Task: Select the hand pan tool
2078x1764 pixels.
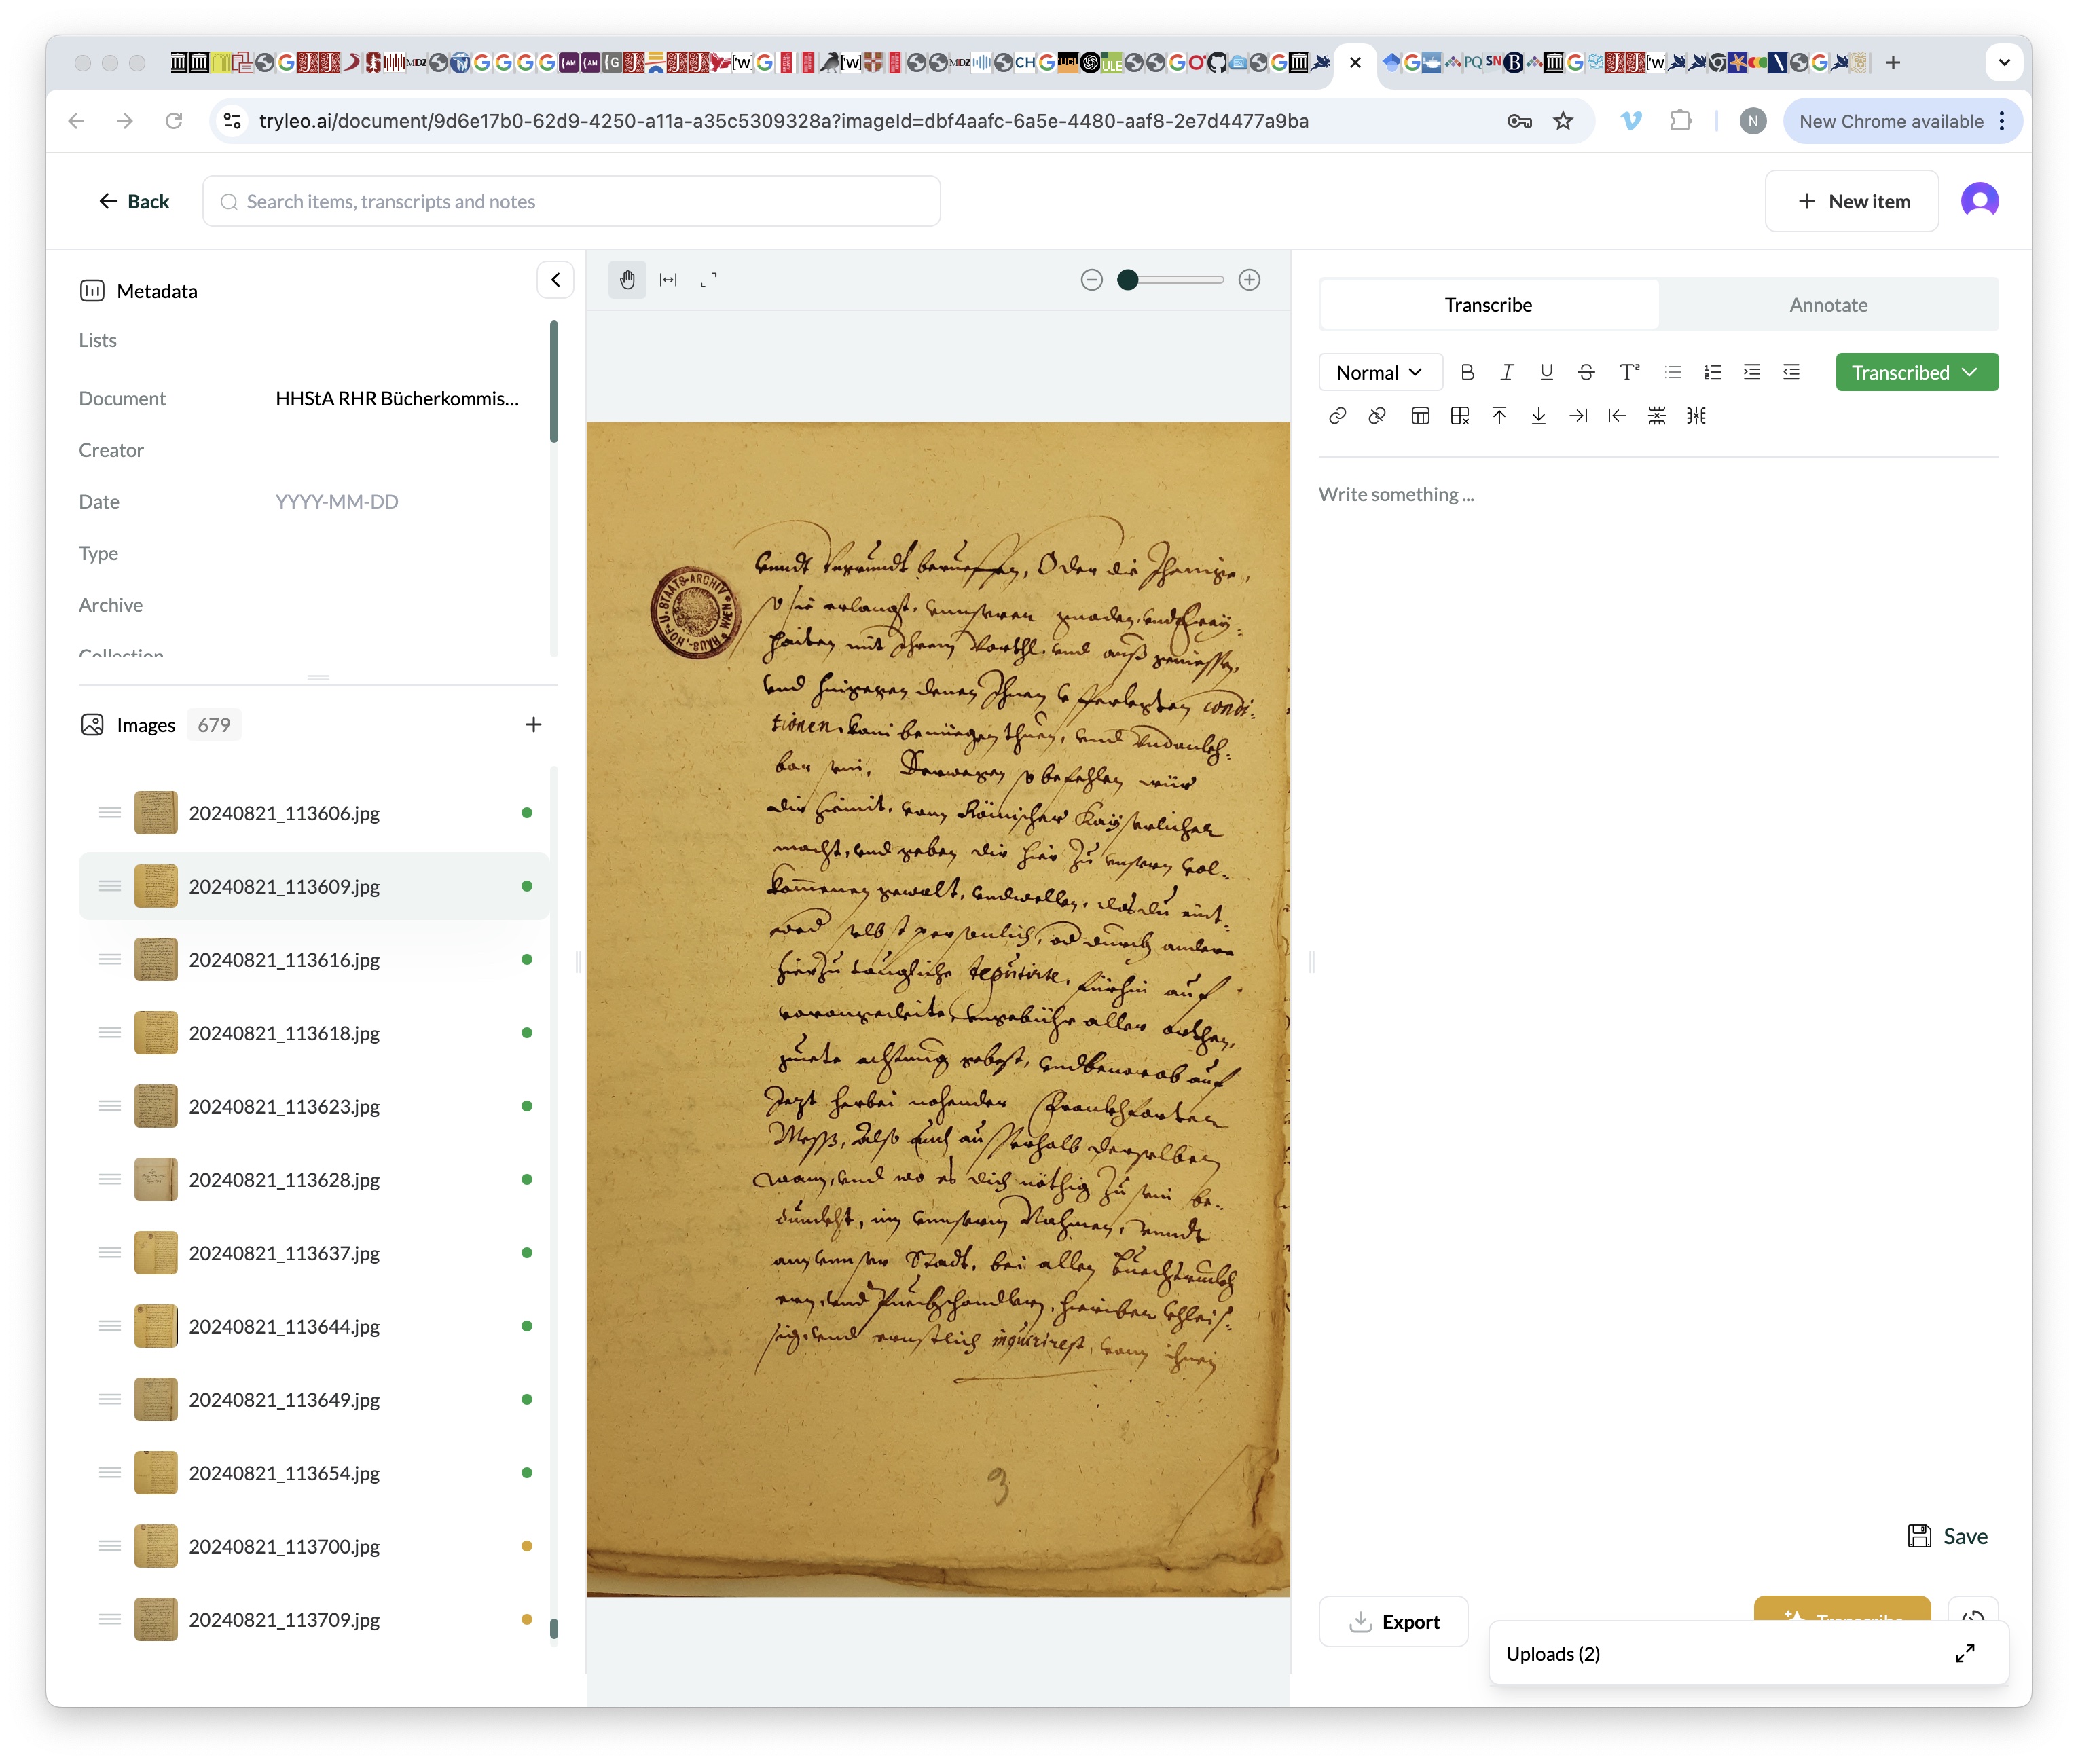Action: pos(627,280)
